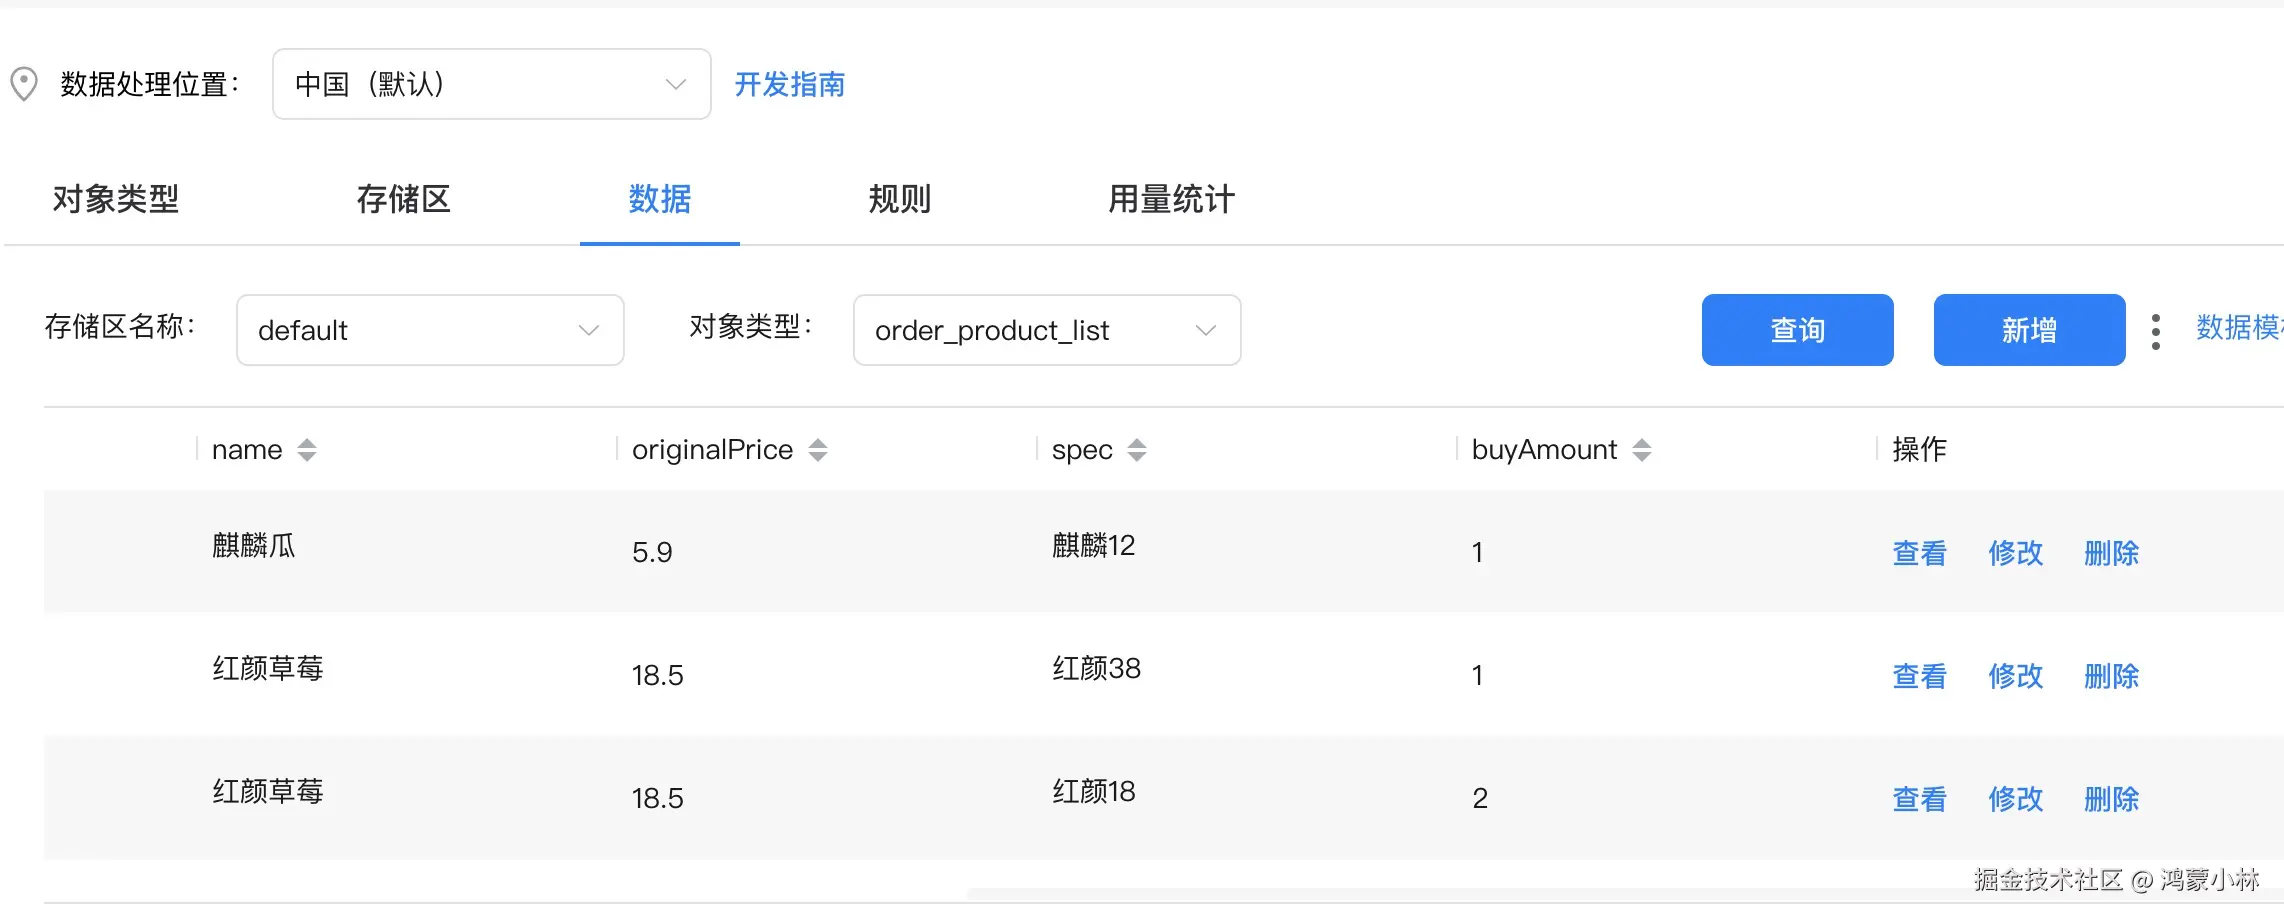The image size is (2284, 918).
Task: Switch to the 存储区 tab
Action: [403, 199]
